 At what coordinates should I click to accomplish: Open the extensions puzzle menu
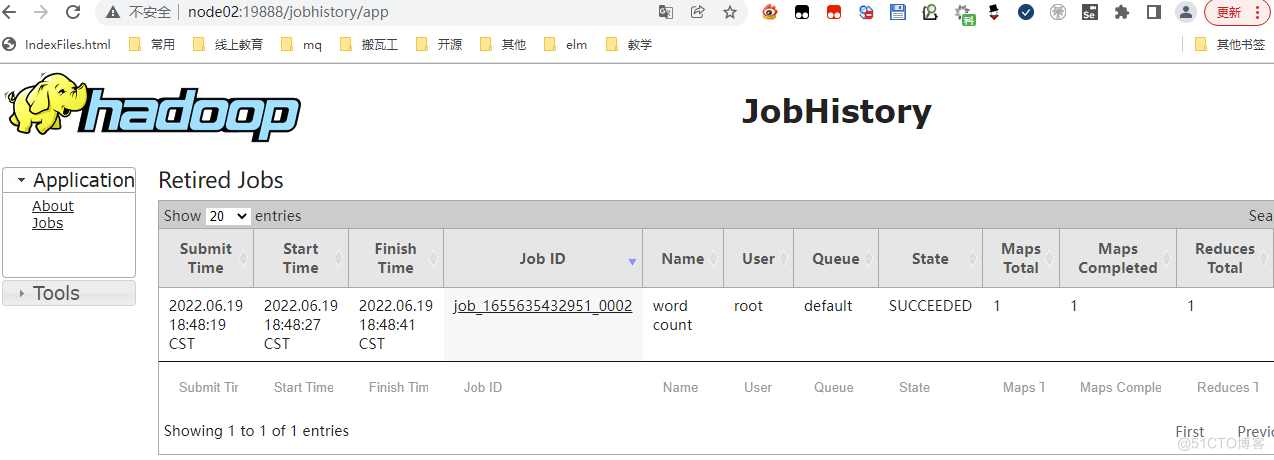click(x=1122, y=13)
